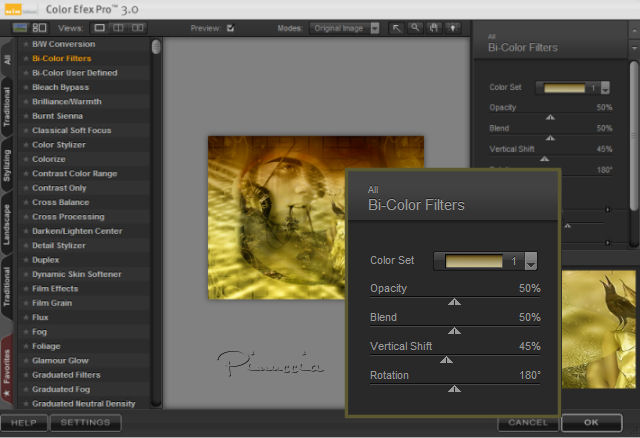The height and width of the screenshot is (438, 640).
Task: Click the first filter list layout icon
Action: click(20, 28)
